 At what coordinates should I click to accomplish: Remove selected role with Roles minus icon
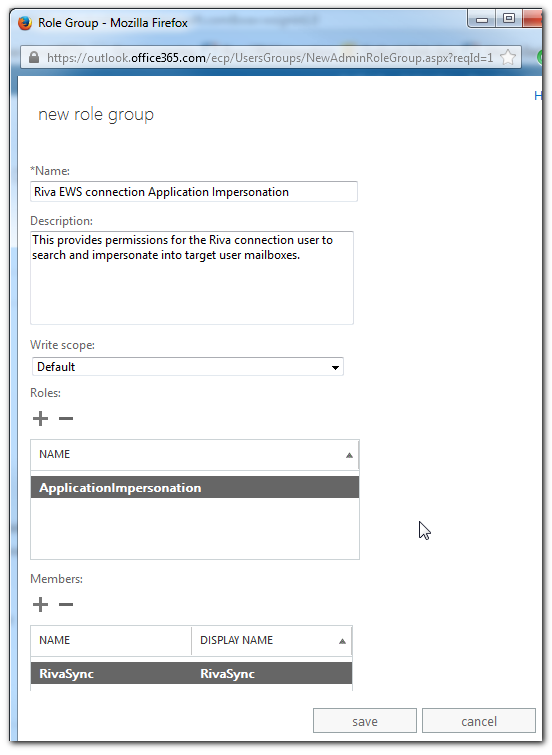[66, 418]
